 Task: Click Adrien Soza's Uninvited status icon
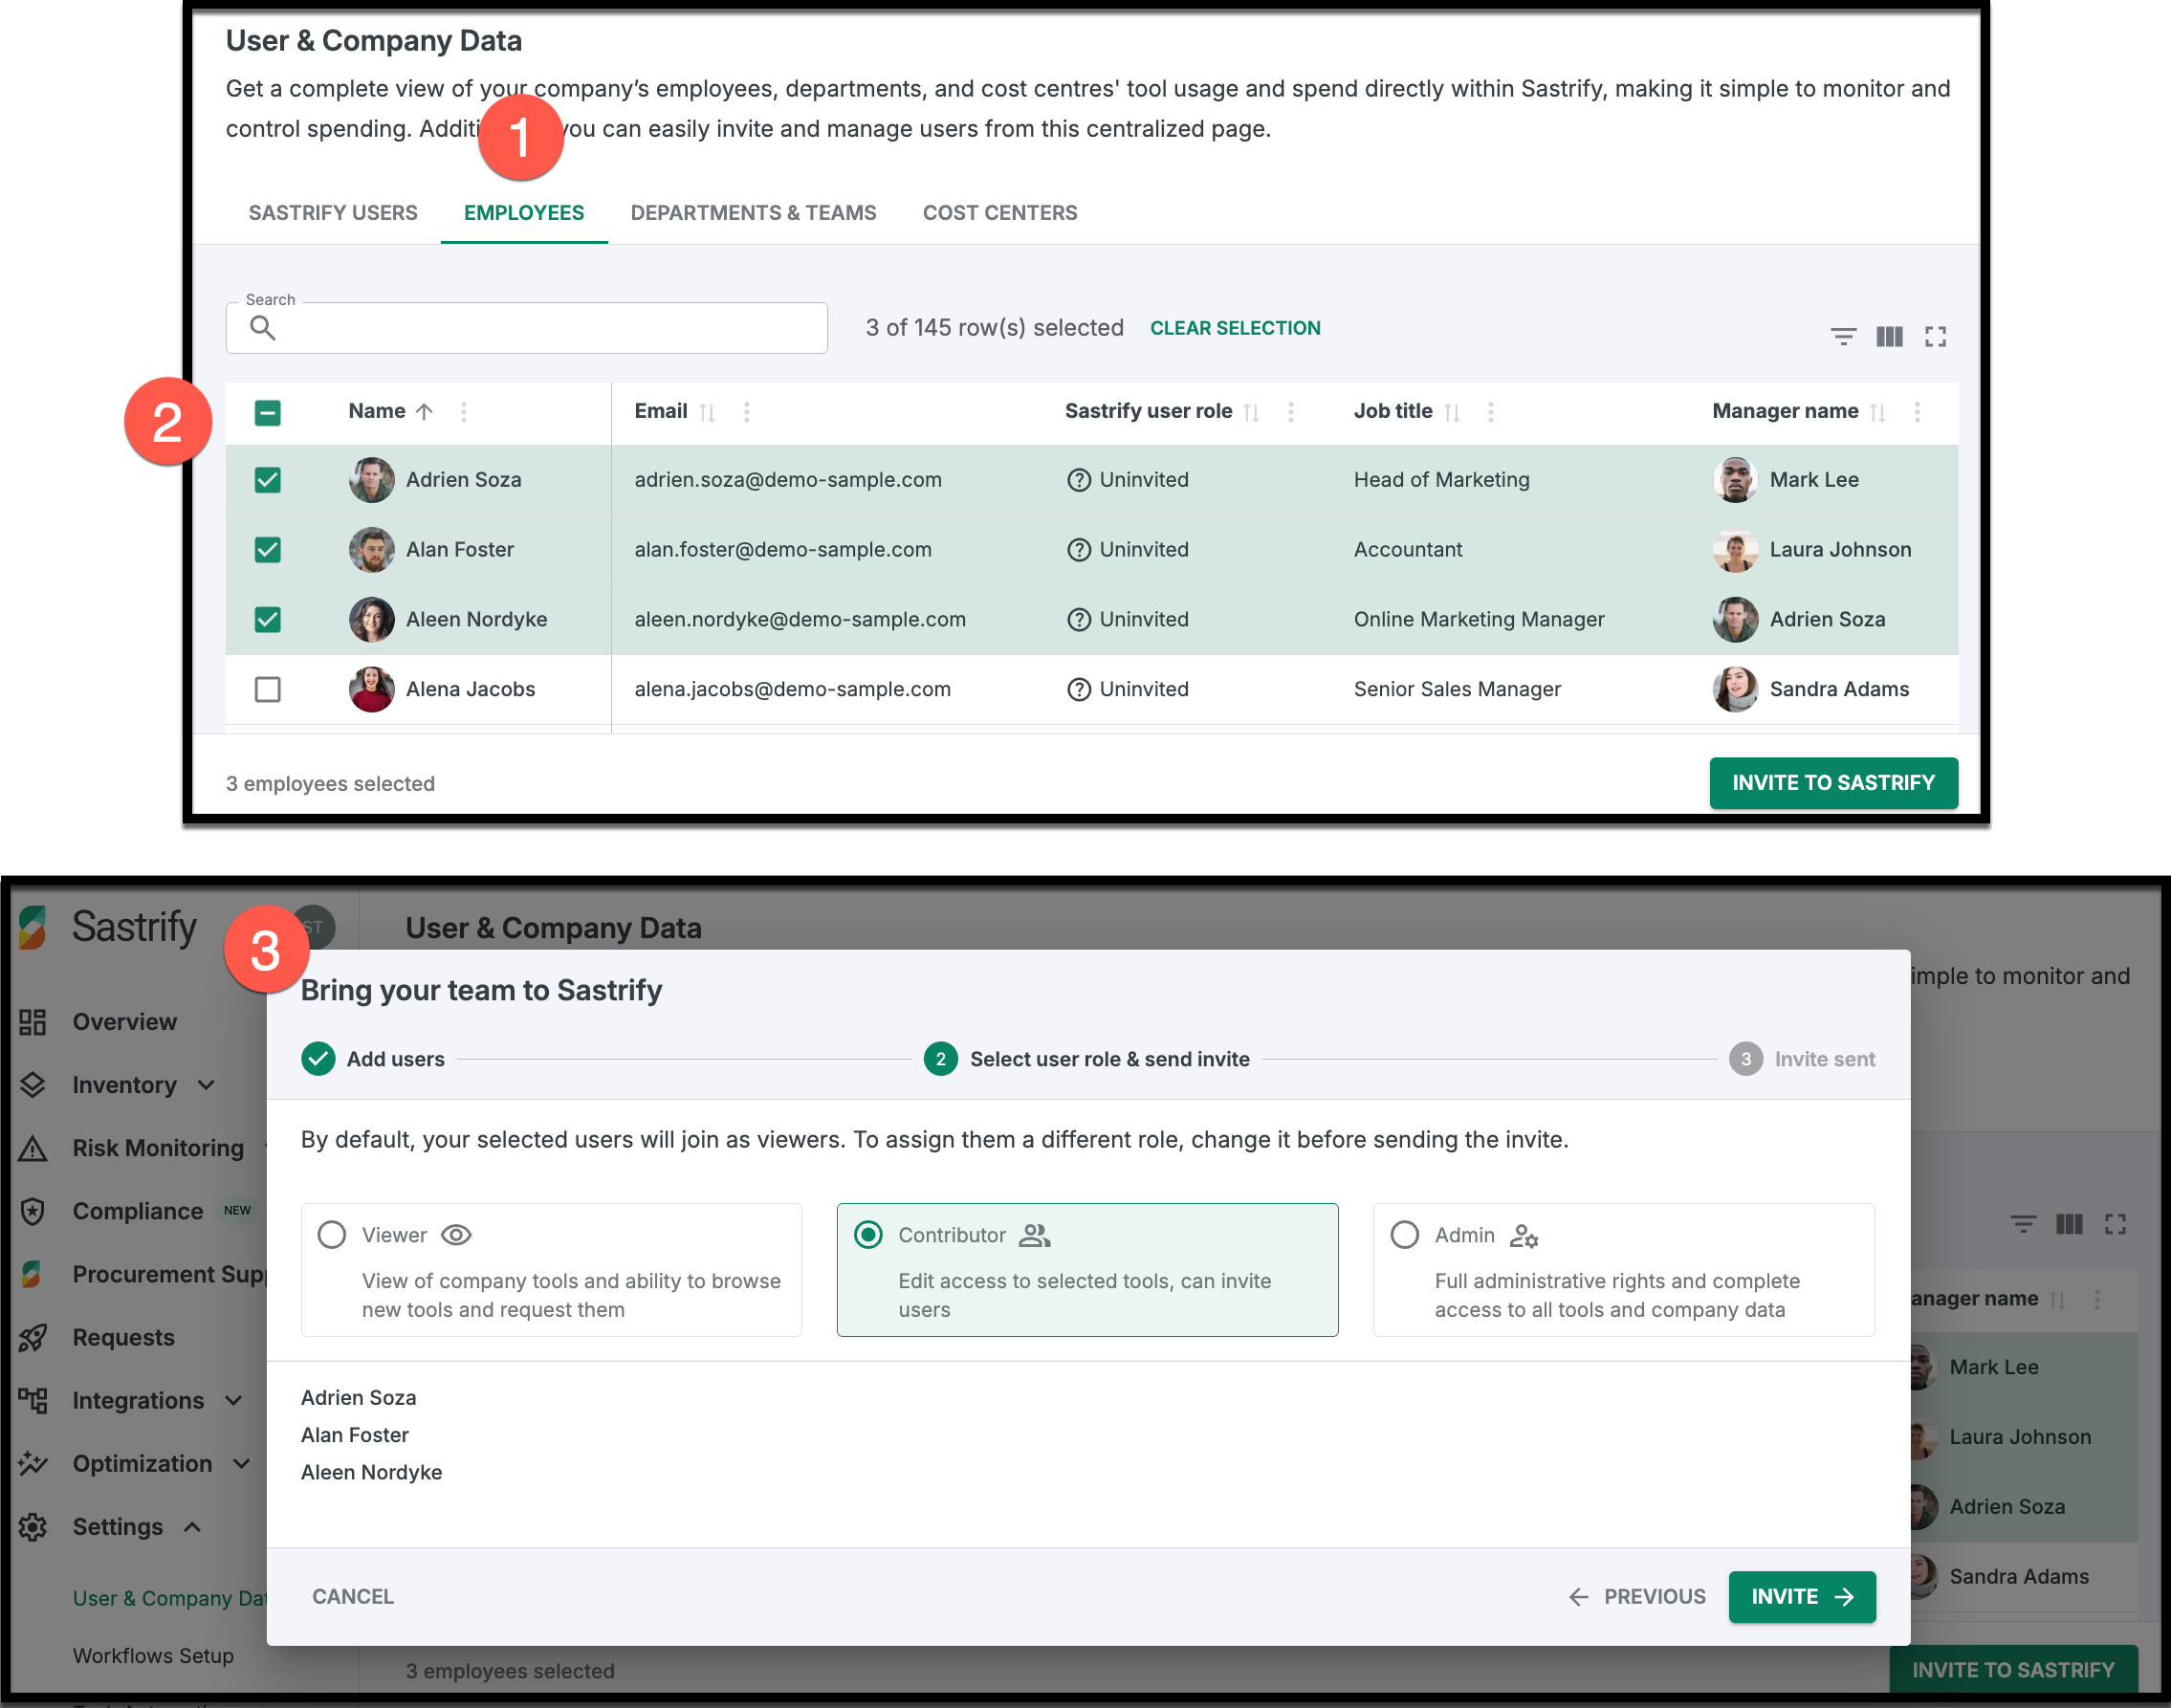1078,480
